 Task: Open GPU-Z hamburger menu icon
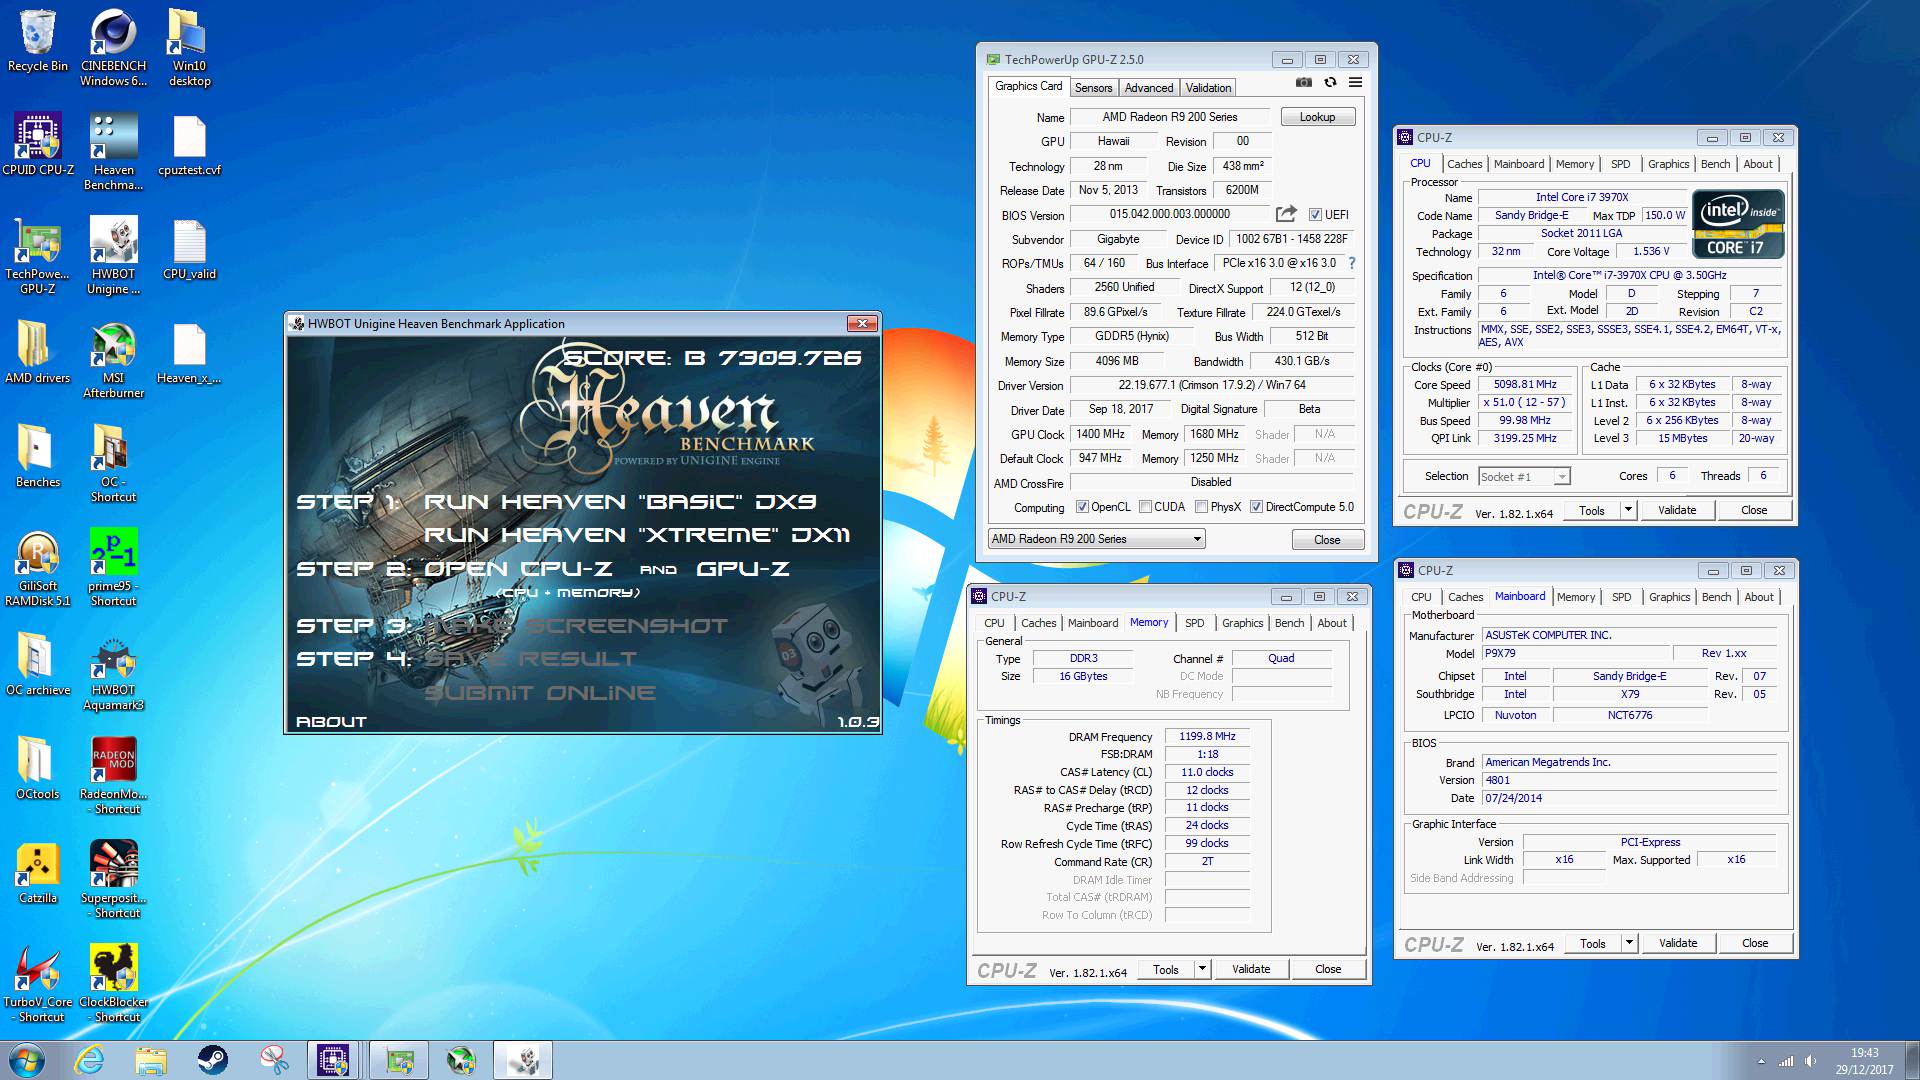(x=1355, y=83)
